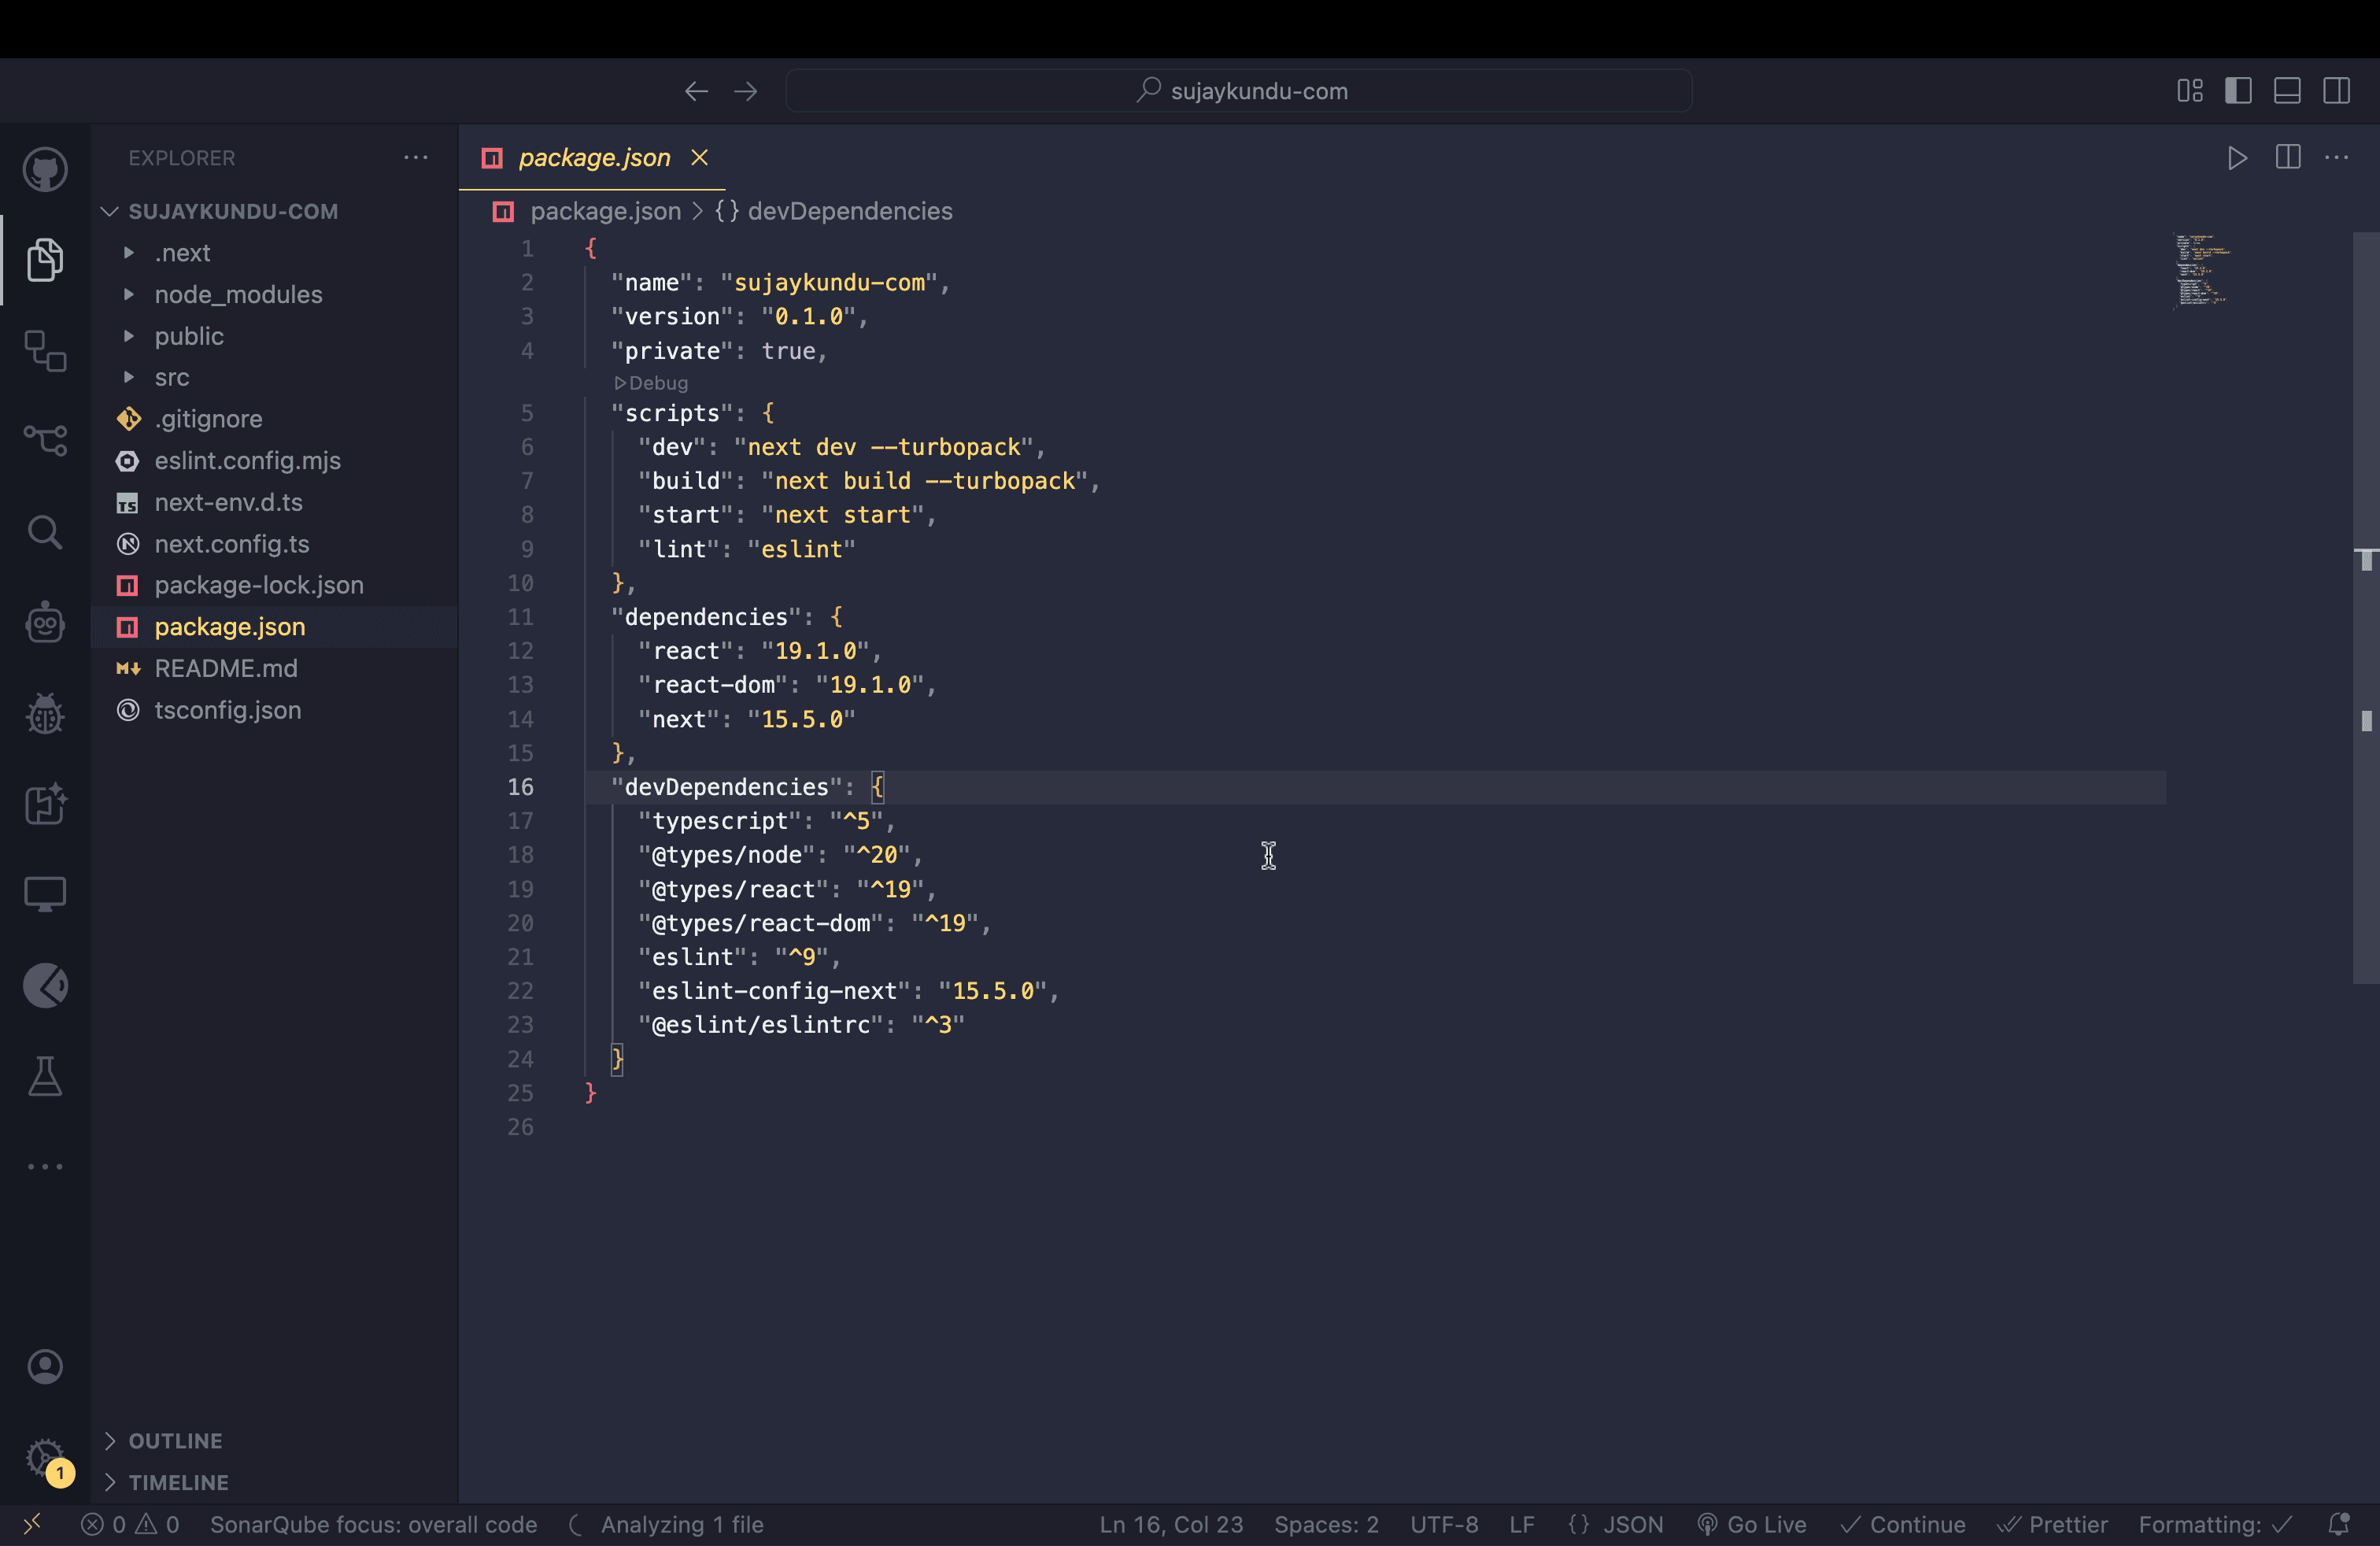Toggle Prettier in the status bar
Image resolution: width=2380 pixels, height=1546 pixels.
pyautogui.click(x=2052, y=1524)
